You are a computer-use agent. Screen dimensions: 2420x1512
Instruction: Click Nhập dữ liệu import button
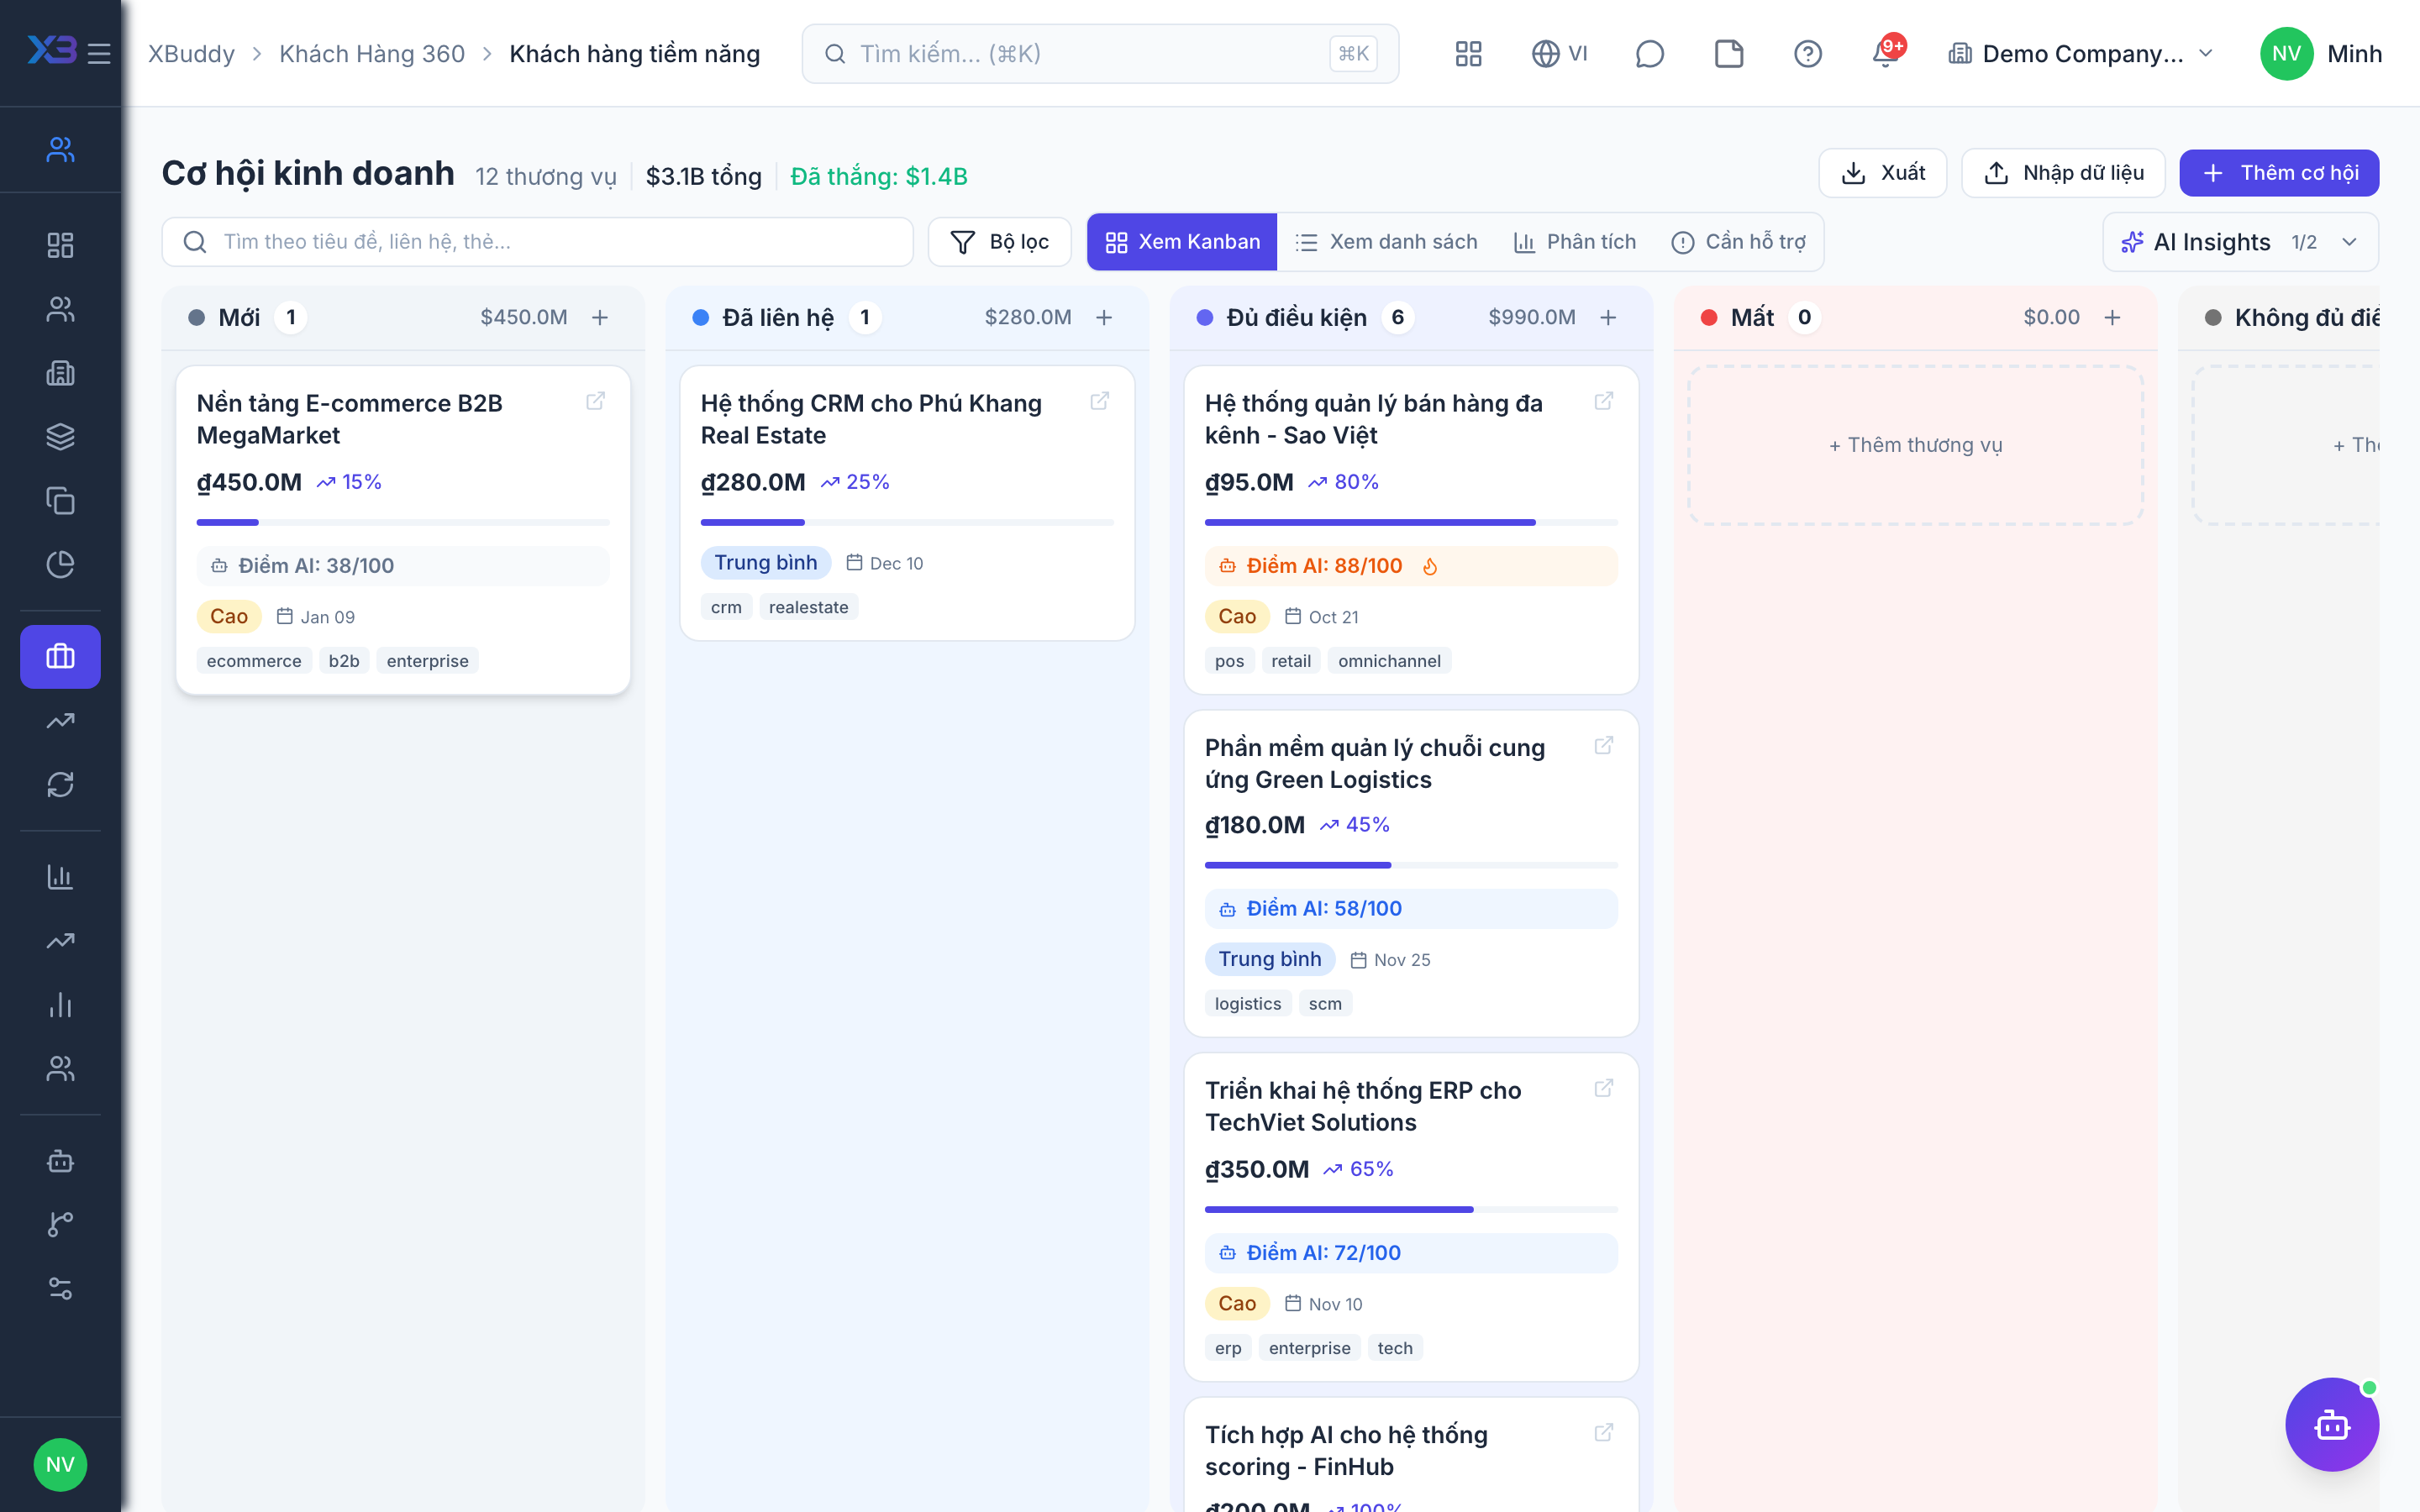[x=2063, y=173]
